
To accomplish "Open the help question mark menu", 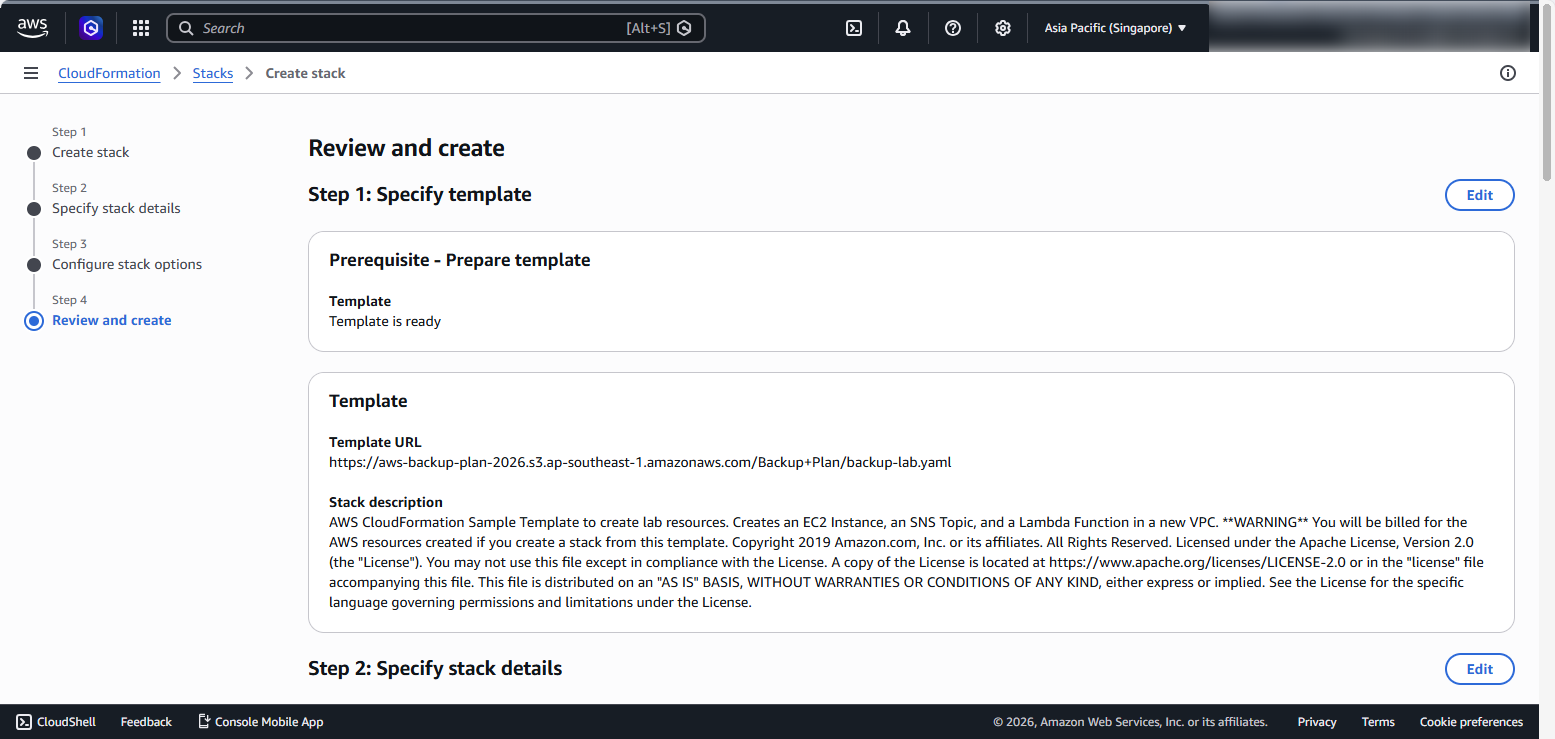I will click(953, 28).
